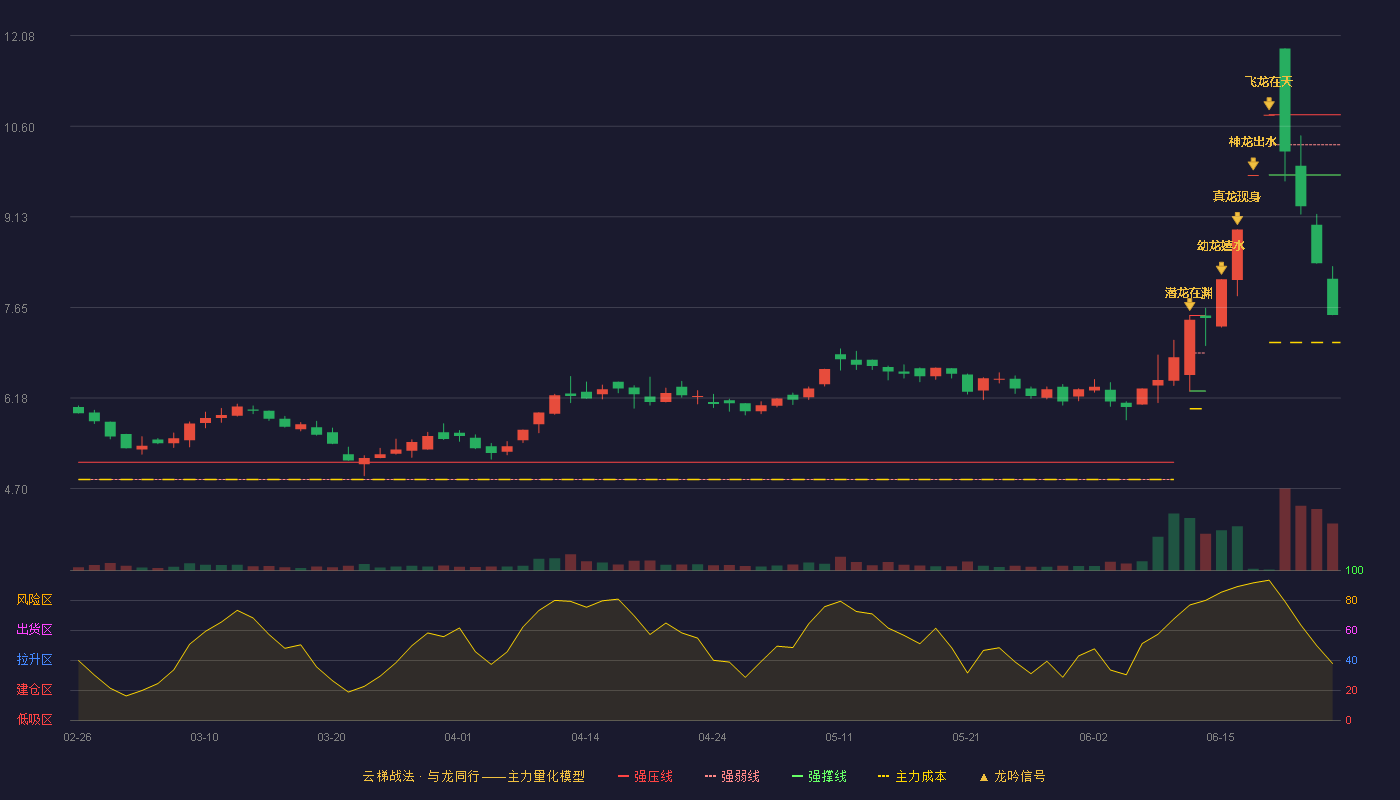Viewport: 1400px width, 800px height.
Task: Click the blue 40 indicator scale value
Action: 1350,660
